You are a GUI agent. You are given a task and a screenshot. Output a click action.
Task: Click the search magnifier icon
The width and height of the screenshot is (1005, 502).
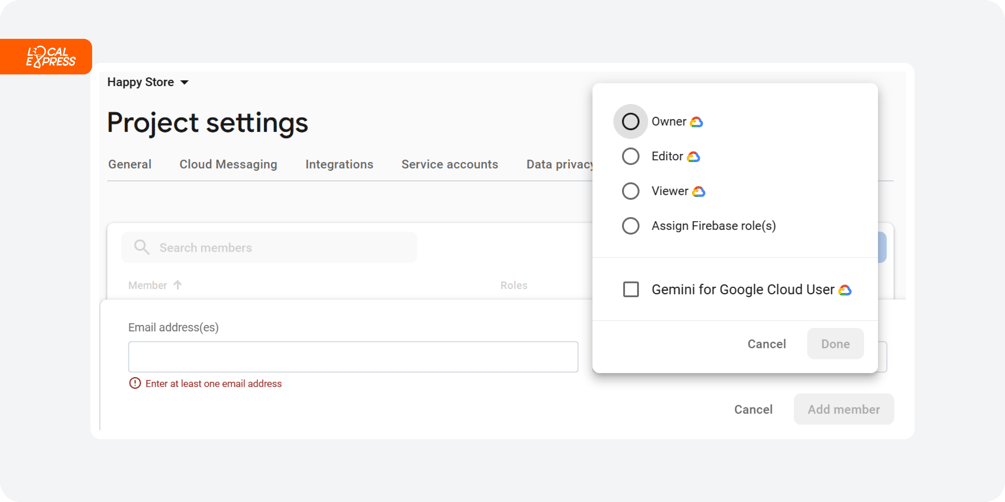click(x=142, y=247)
